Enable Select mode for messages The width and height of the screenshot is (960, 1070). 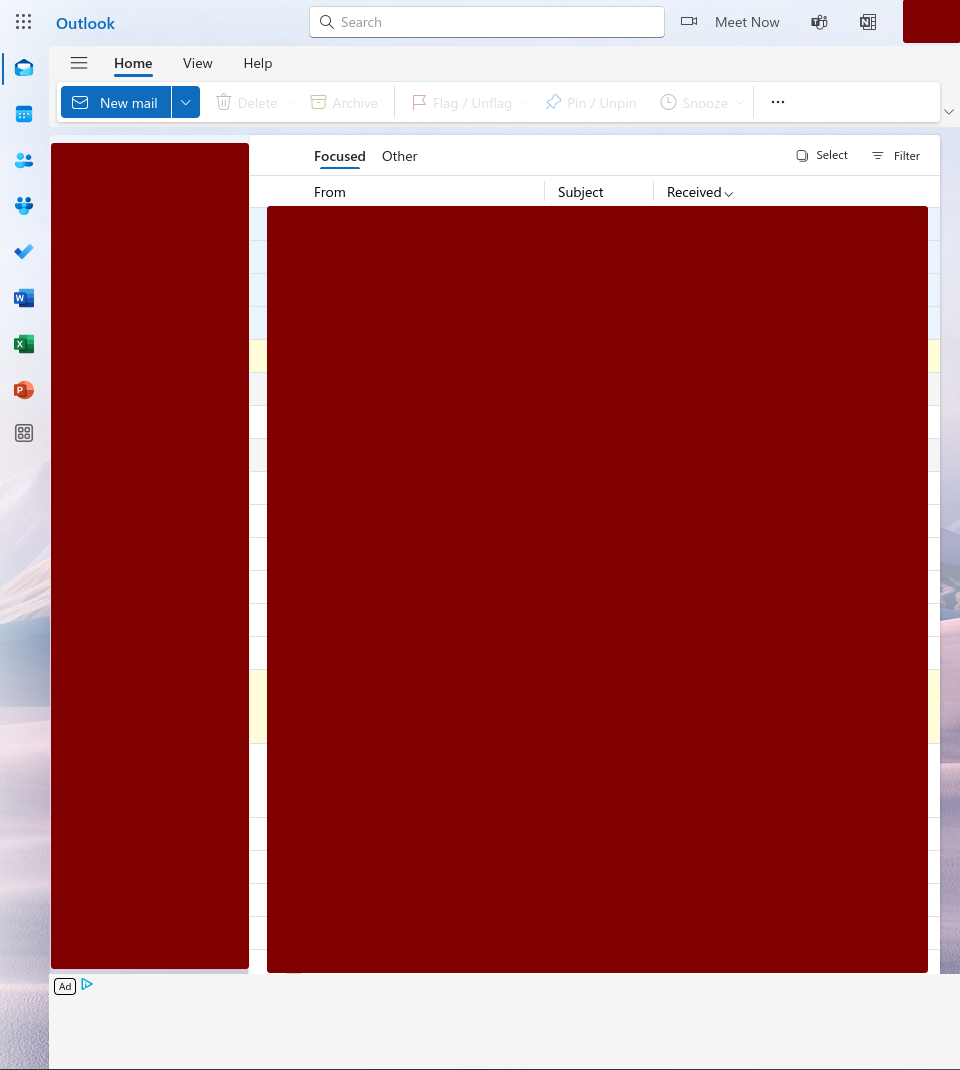(822, 155)
